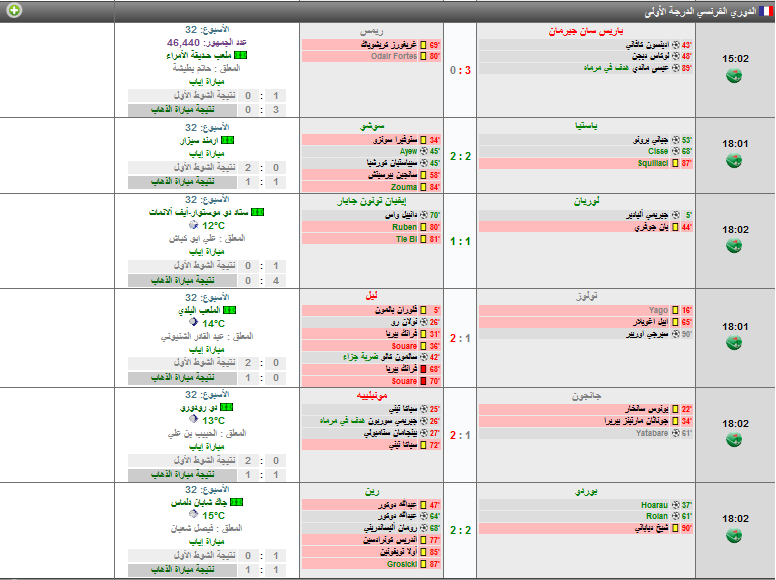
Task: Click the 2 : 1 score of Toulouse match
Action: (x=460, y=338)
